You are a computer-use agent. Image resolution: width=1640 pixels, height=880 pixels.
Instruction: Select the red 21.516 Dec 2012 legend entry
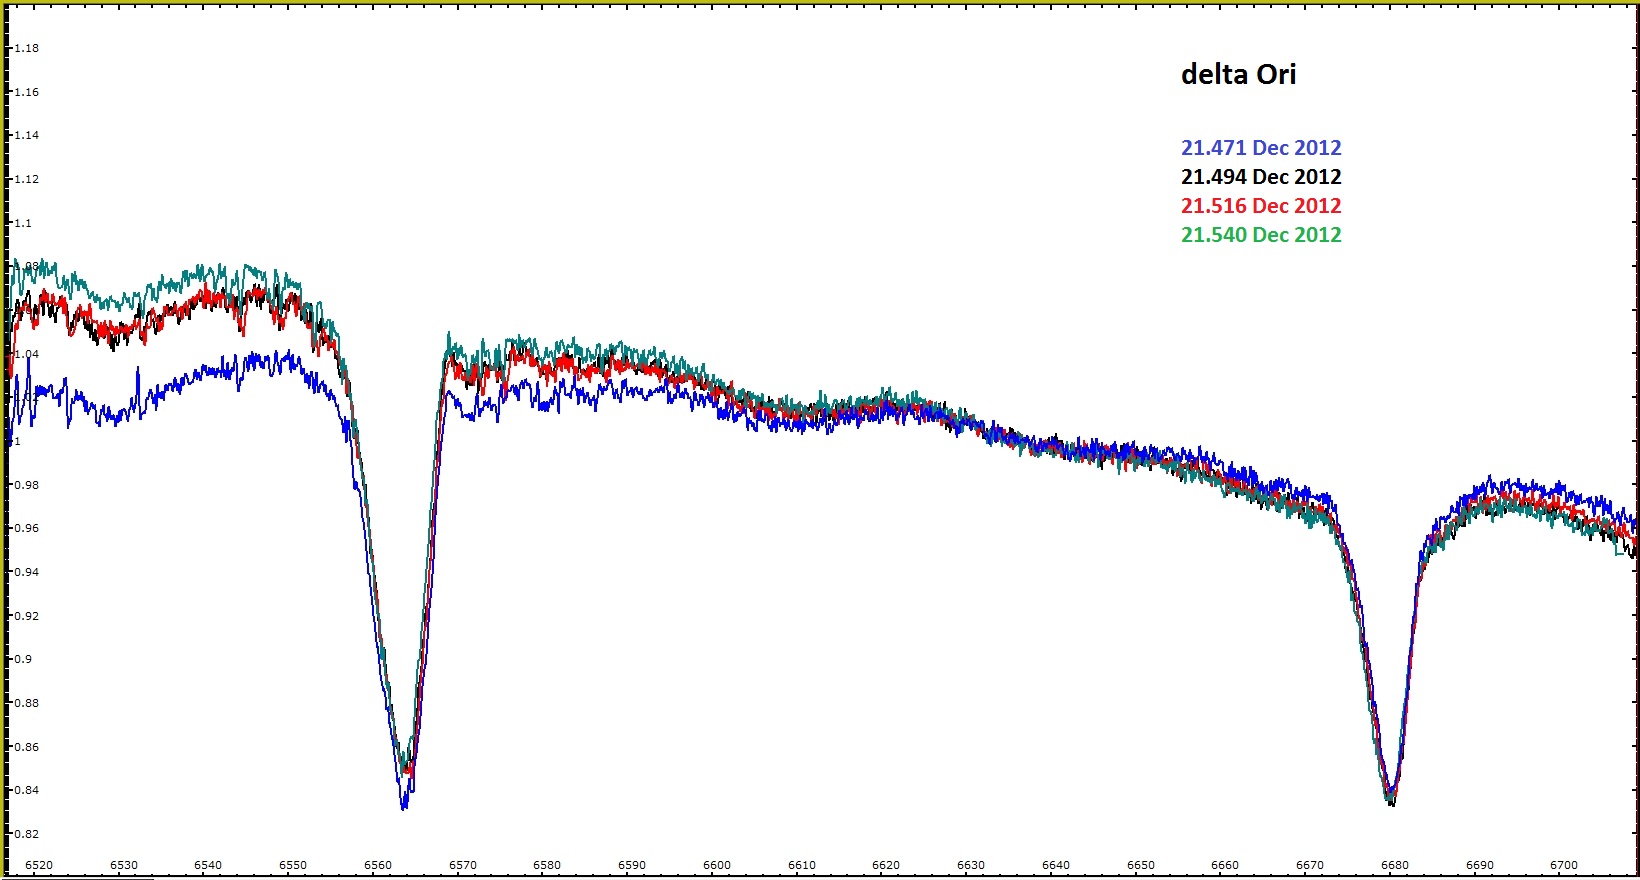pos(1260,206)
